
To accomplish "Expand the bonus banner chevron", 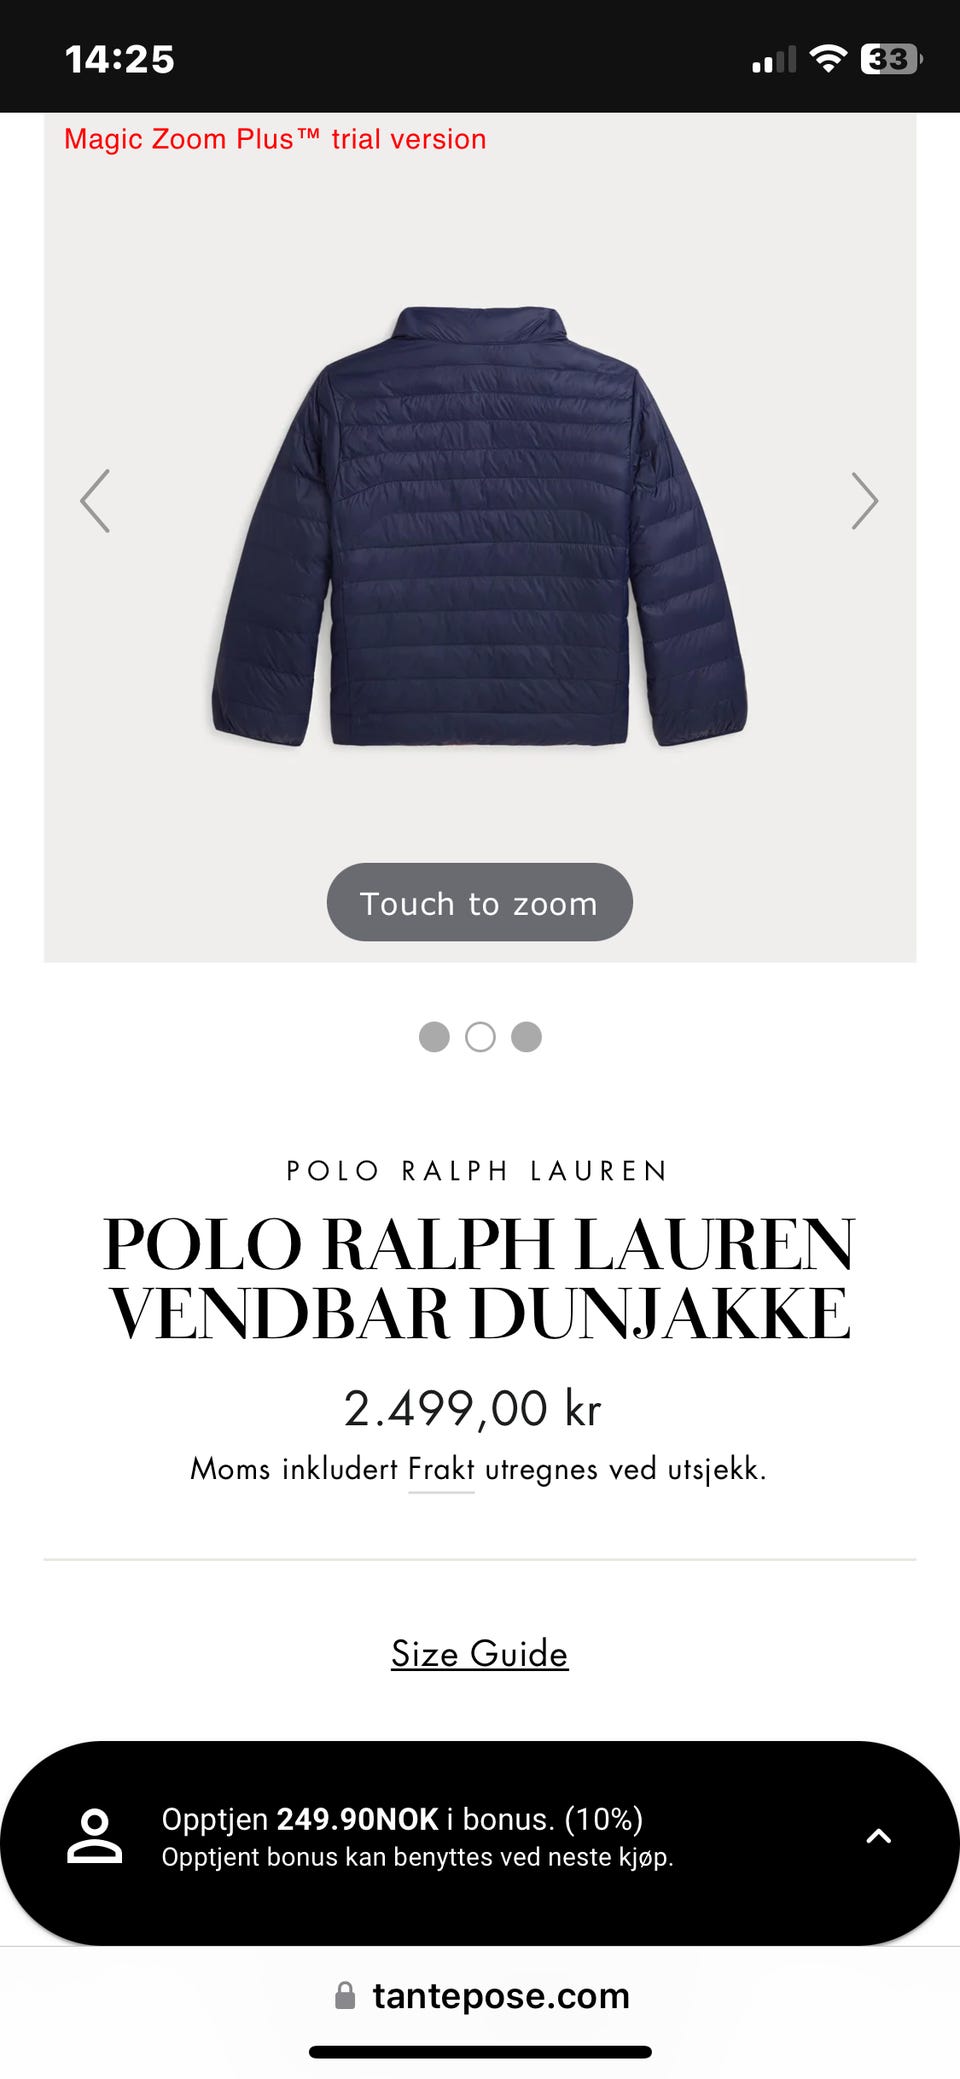I will (x=878, y=1836).
